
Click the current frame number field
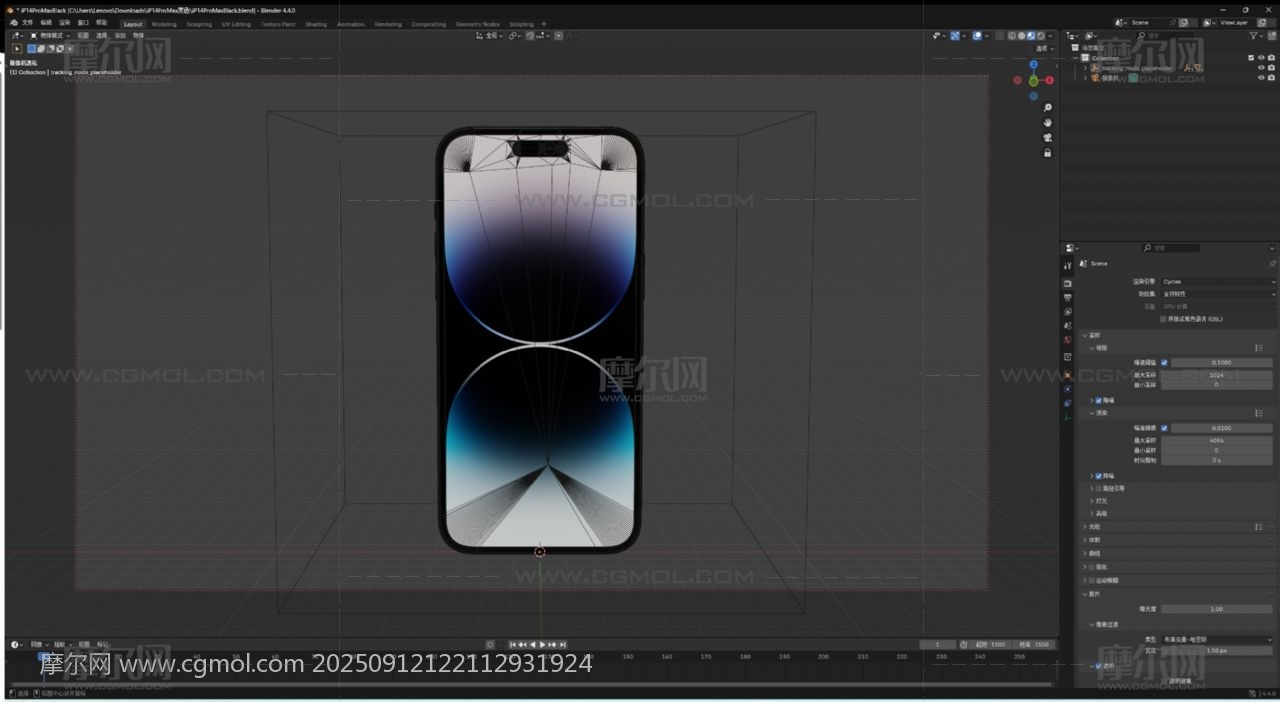[937, 645]
